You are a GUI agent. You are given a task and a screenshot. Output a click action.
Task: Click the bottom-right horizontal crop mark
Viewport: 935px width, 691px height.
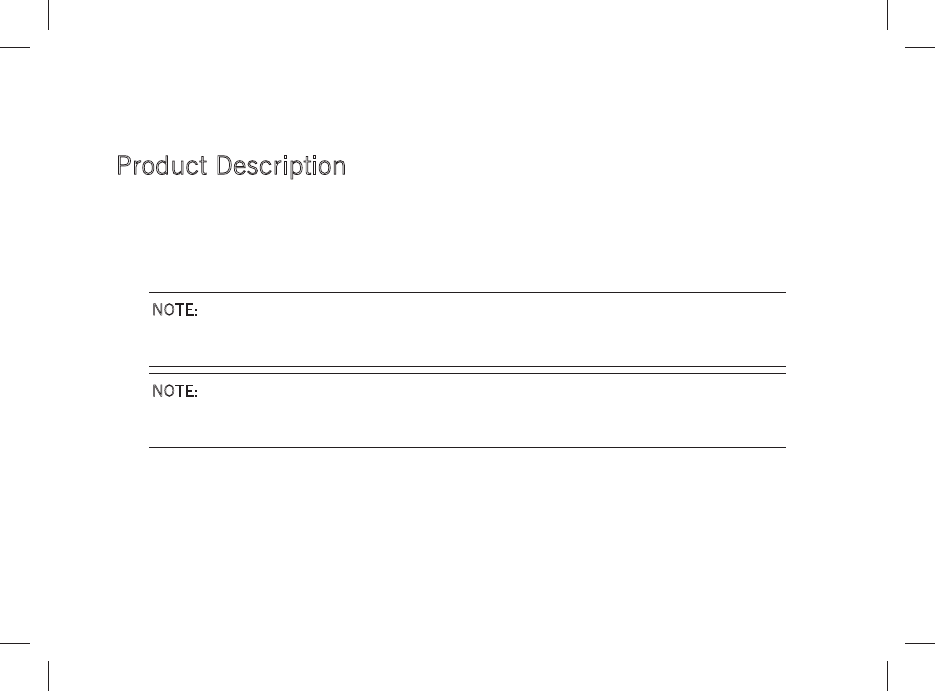[919, 643]
